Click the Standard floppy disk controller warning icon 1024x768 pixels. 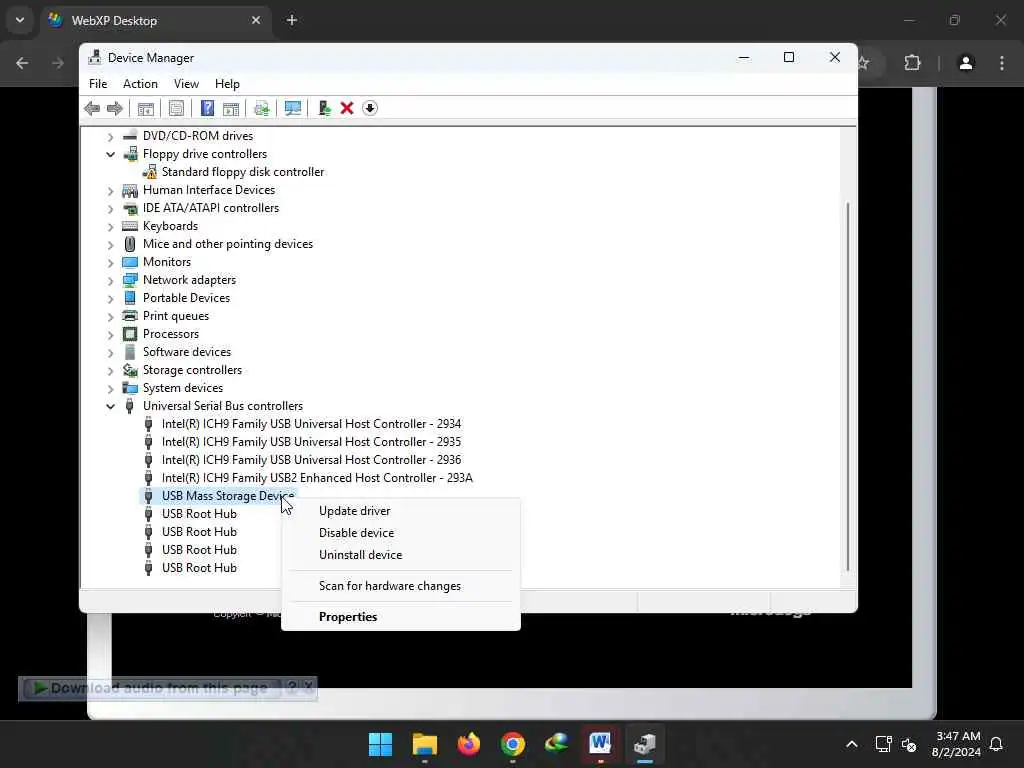pos(150,172)
